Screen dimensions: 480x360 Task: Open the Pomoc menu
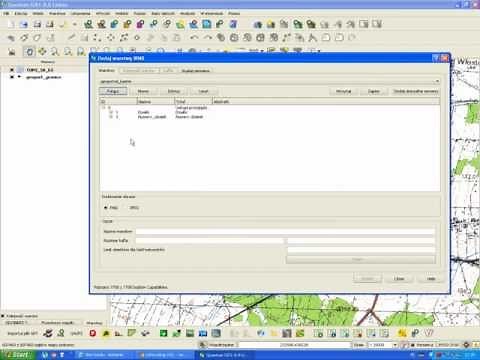point(234,13)
